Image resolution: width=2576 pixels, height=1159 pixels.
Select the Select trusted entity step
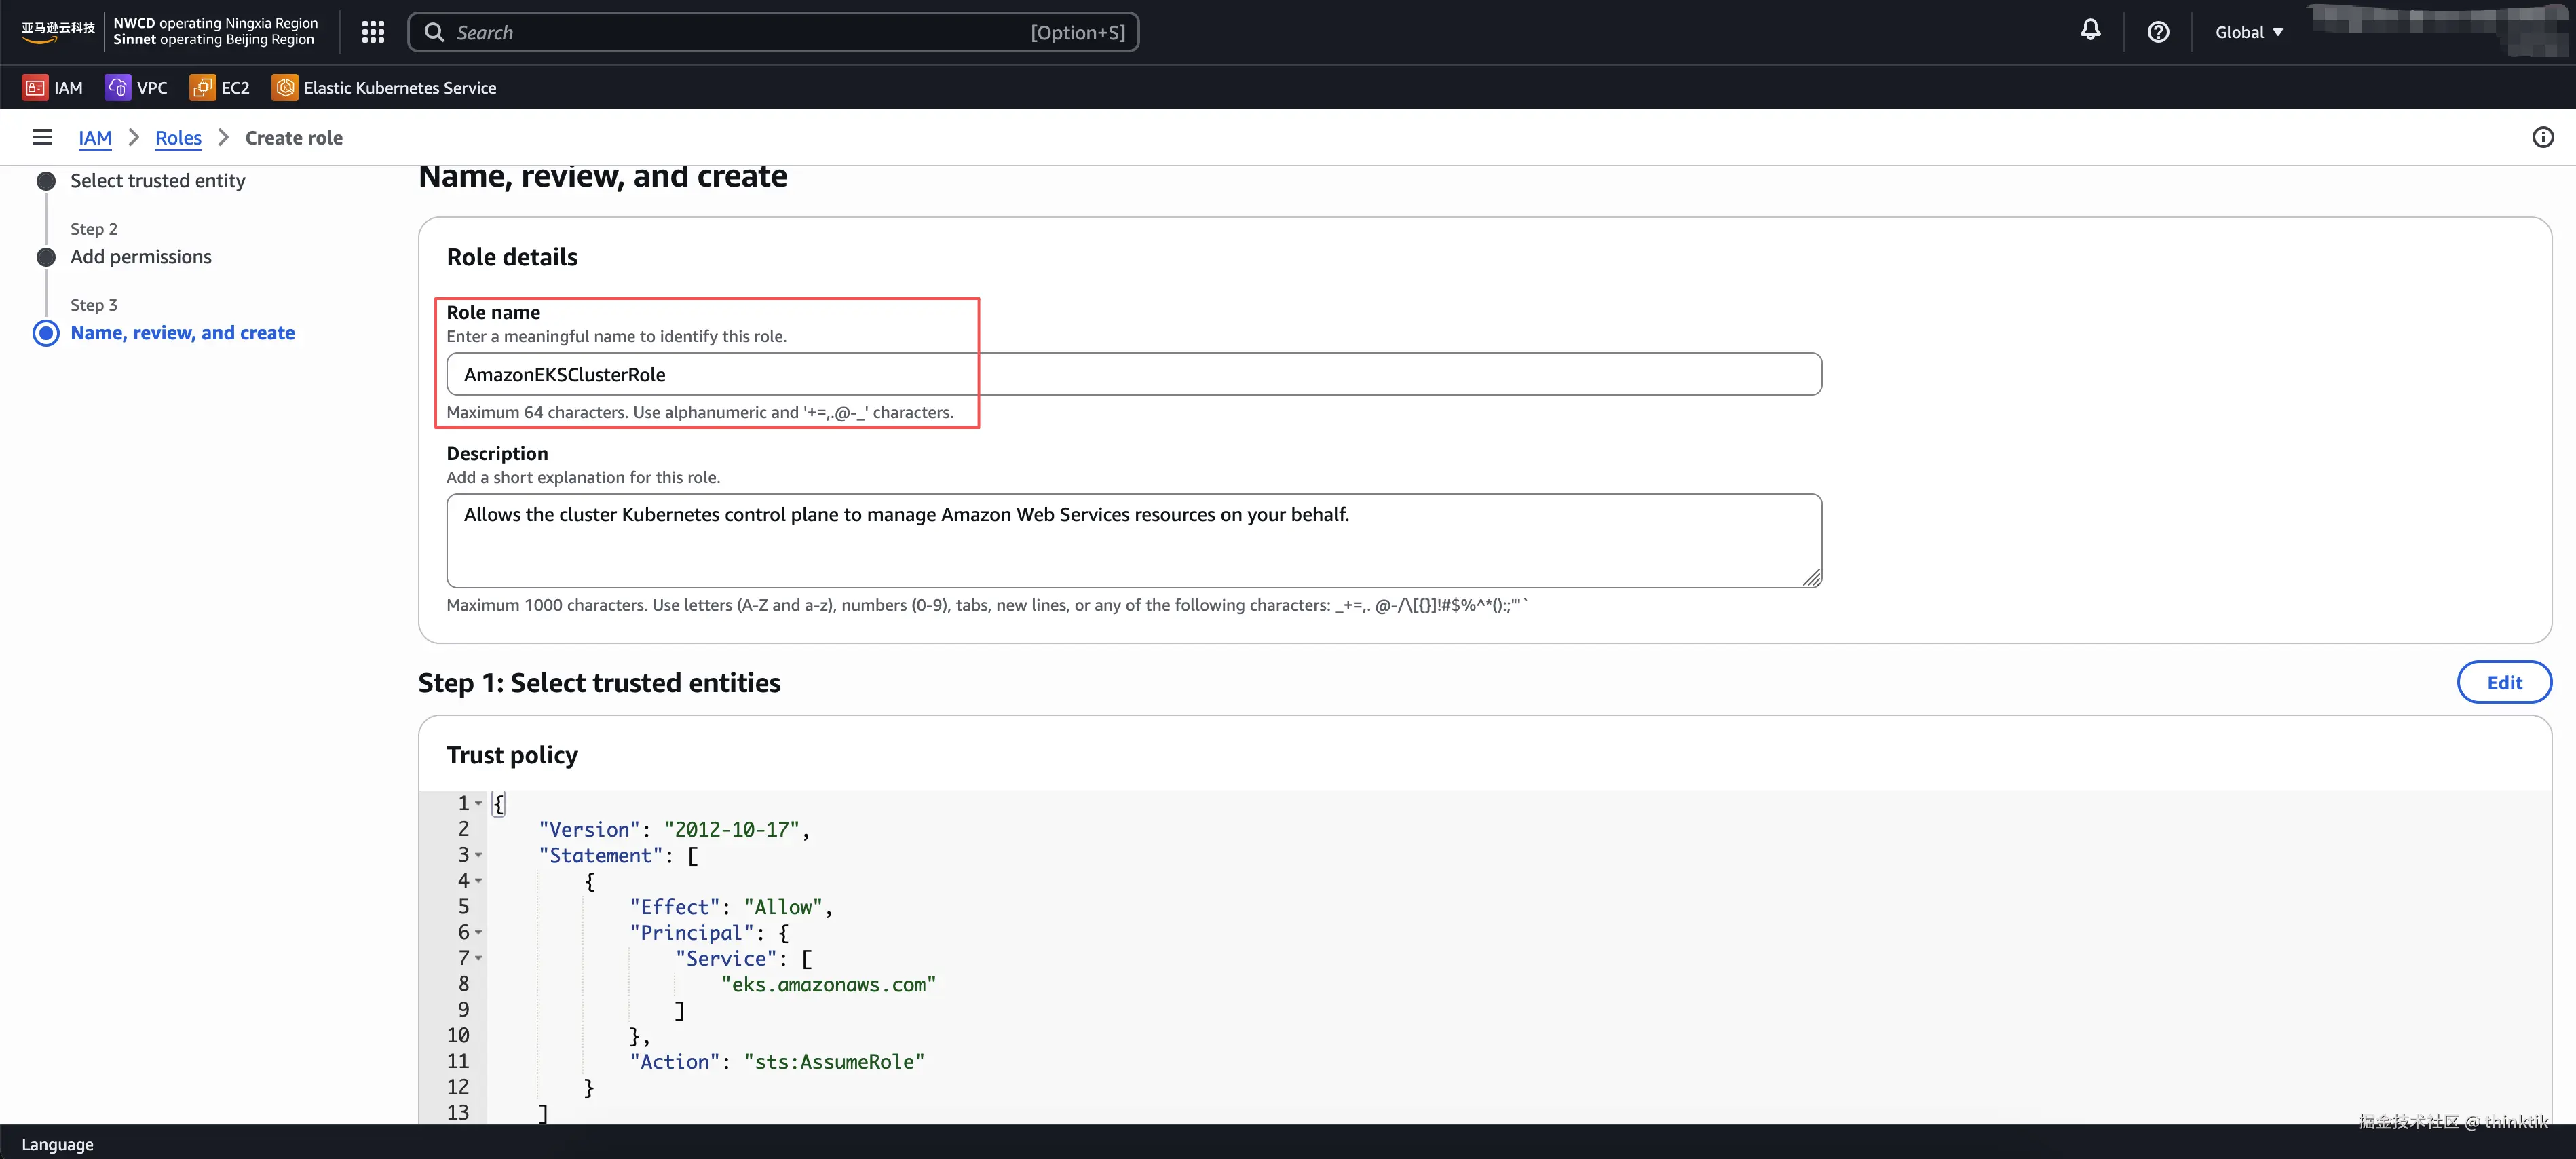coord(157,181)
